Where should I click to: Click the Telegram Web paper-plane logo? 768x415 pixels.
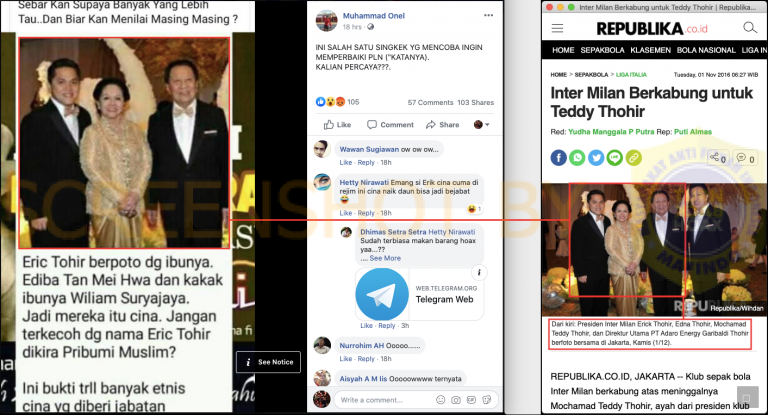point(382,294)
